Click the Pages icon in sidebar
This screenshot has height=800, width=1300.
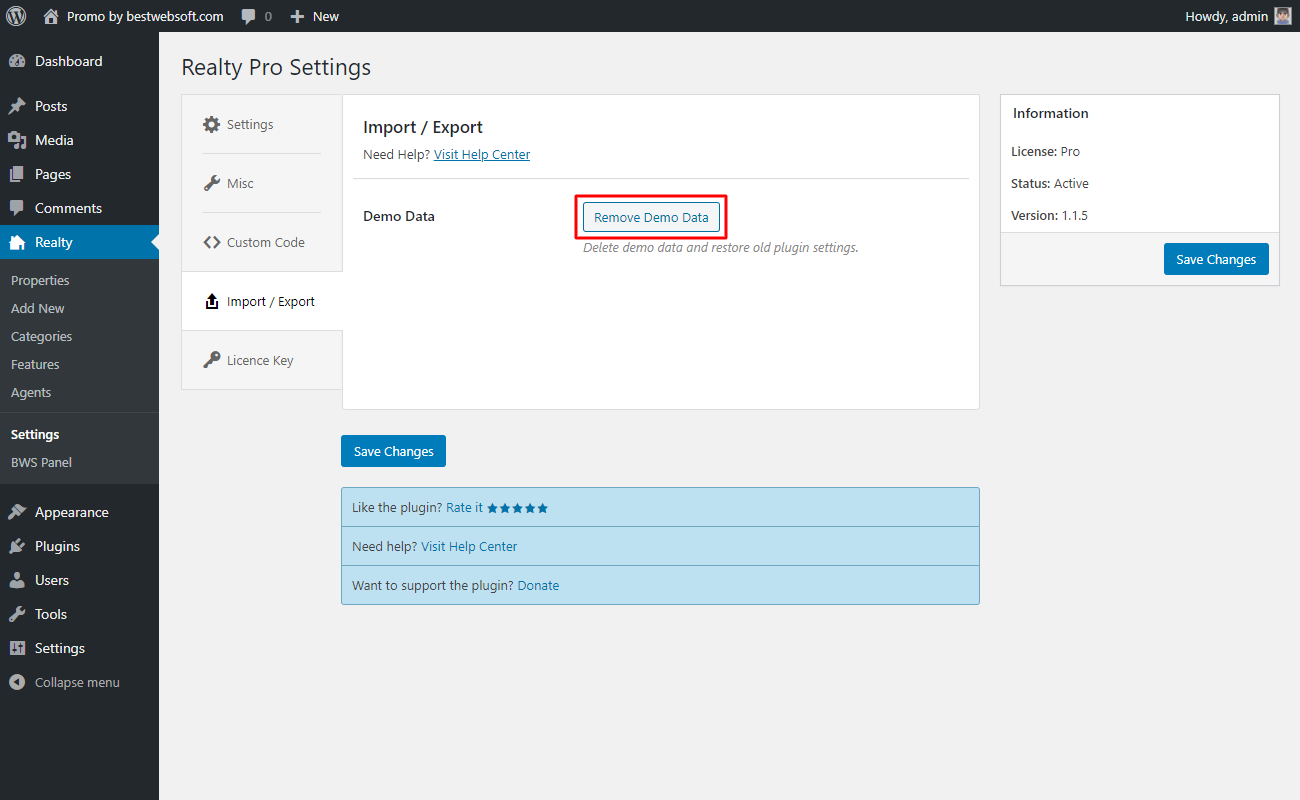pyautogui.click(x=17, y=174)
